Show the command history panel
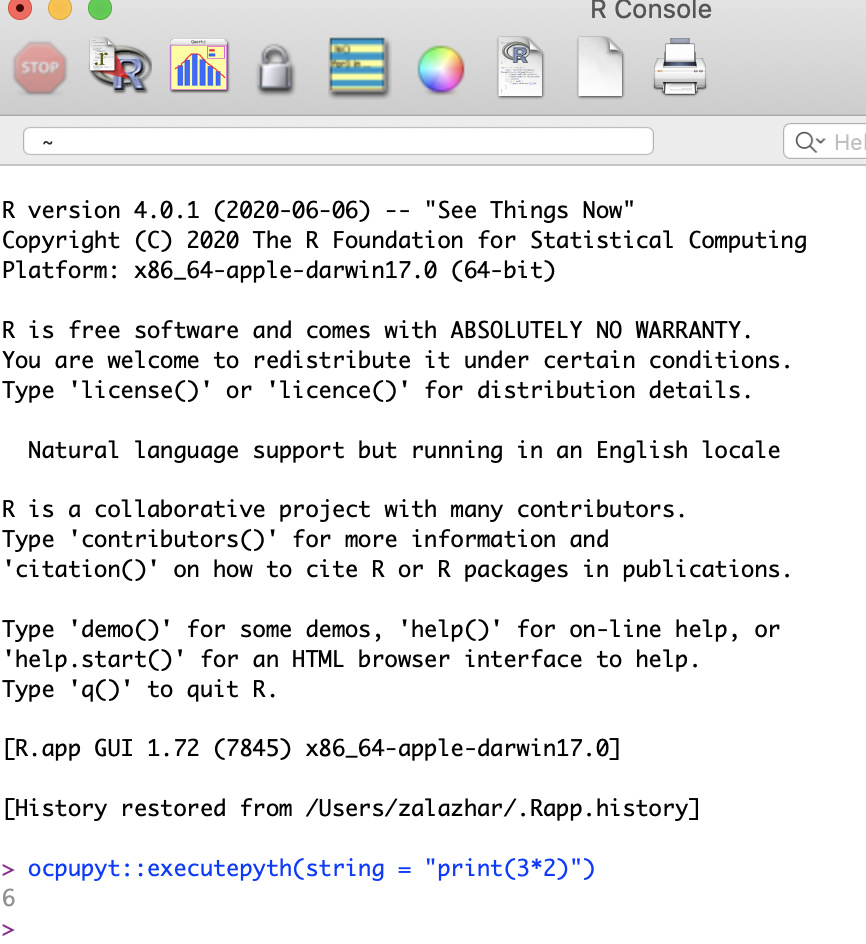Screen dimensions: 866x944 tap(358, 66)
